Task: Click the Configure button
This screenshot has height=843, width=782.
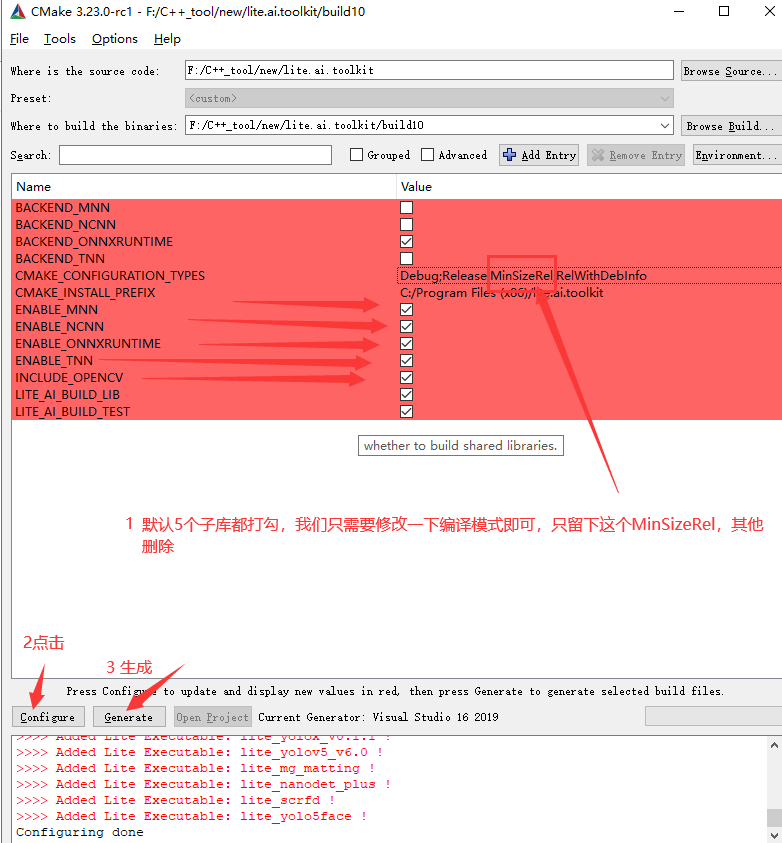Action: click(x=48, y=717)
